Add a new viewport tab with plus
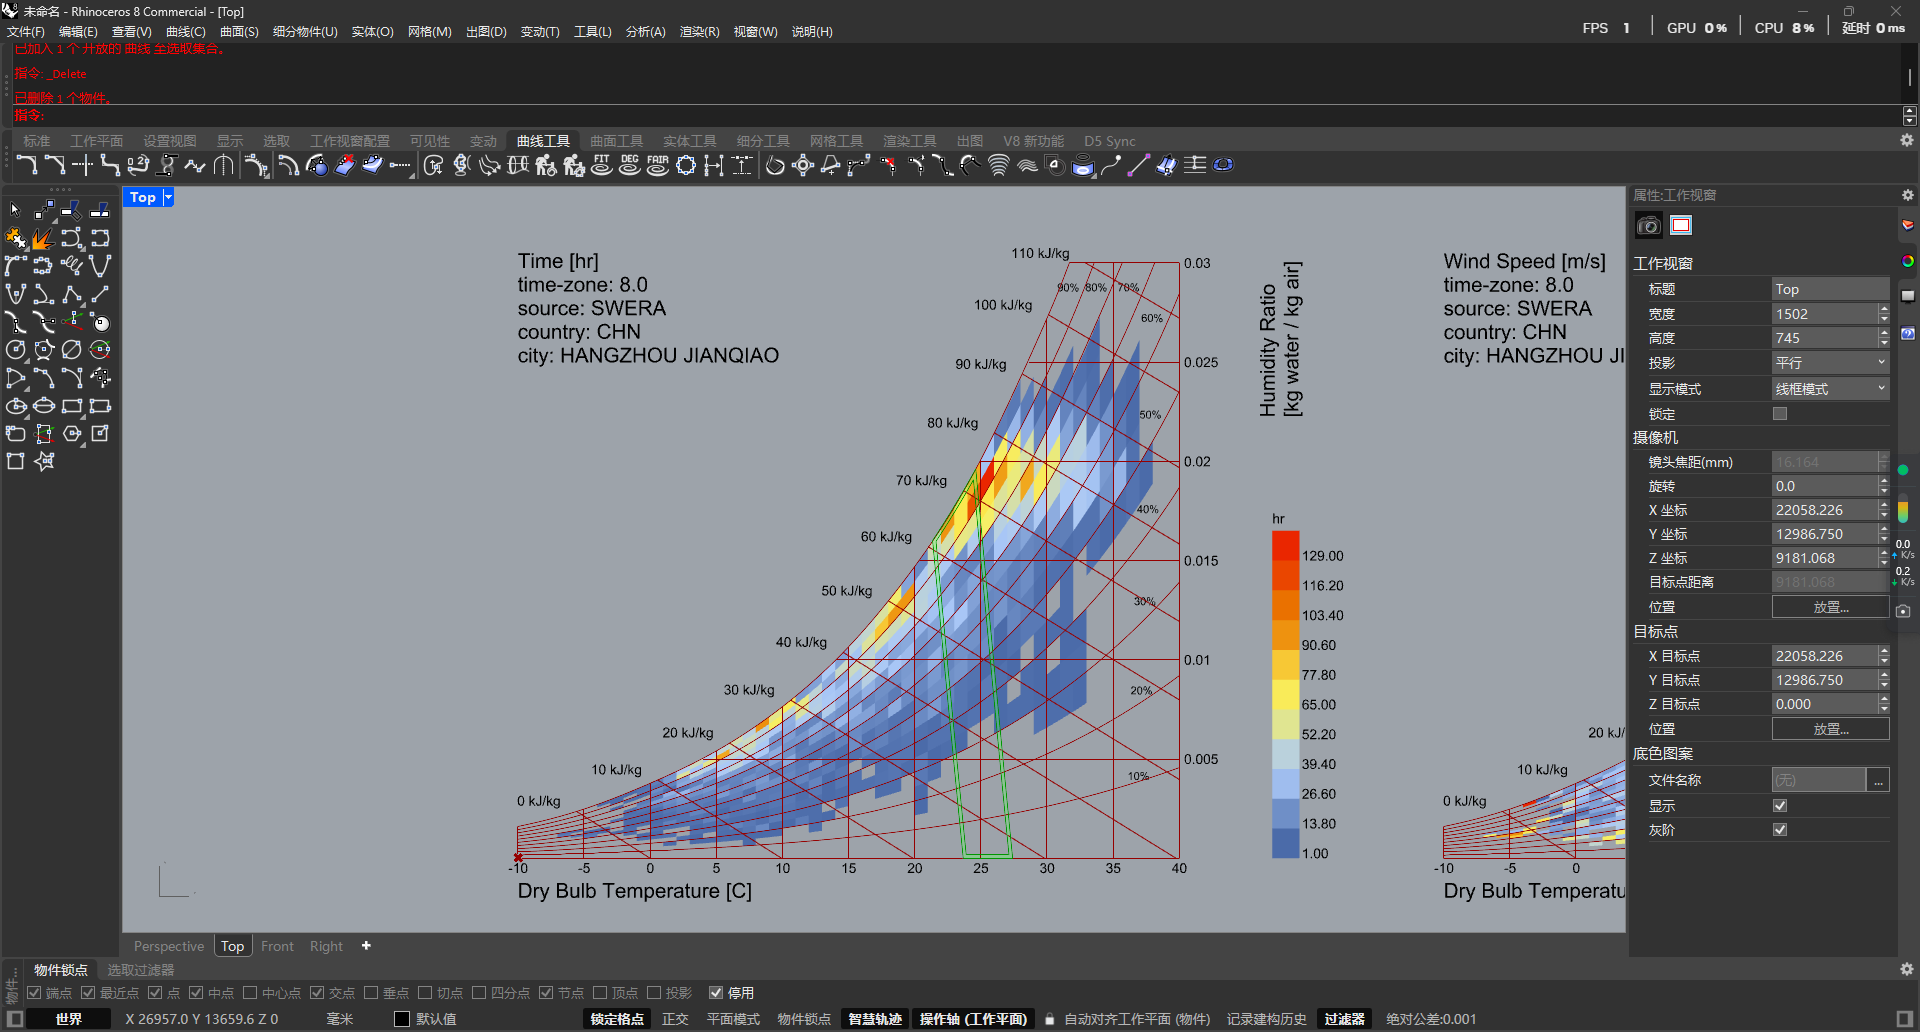Viewport: 1920px width, 1032px height. 366,945
